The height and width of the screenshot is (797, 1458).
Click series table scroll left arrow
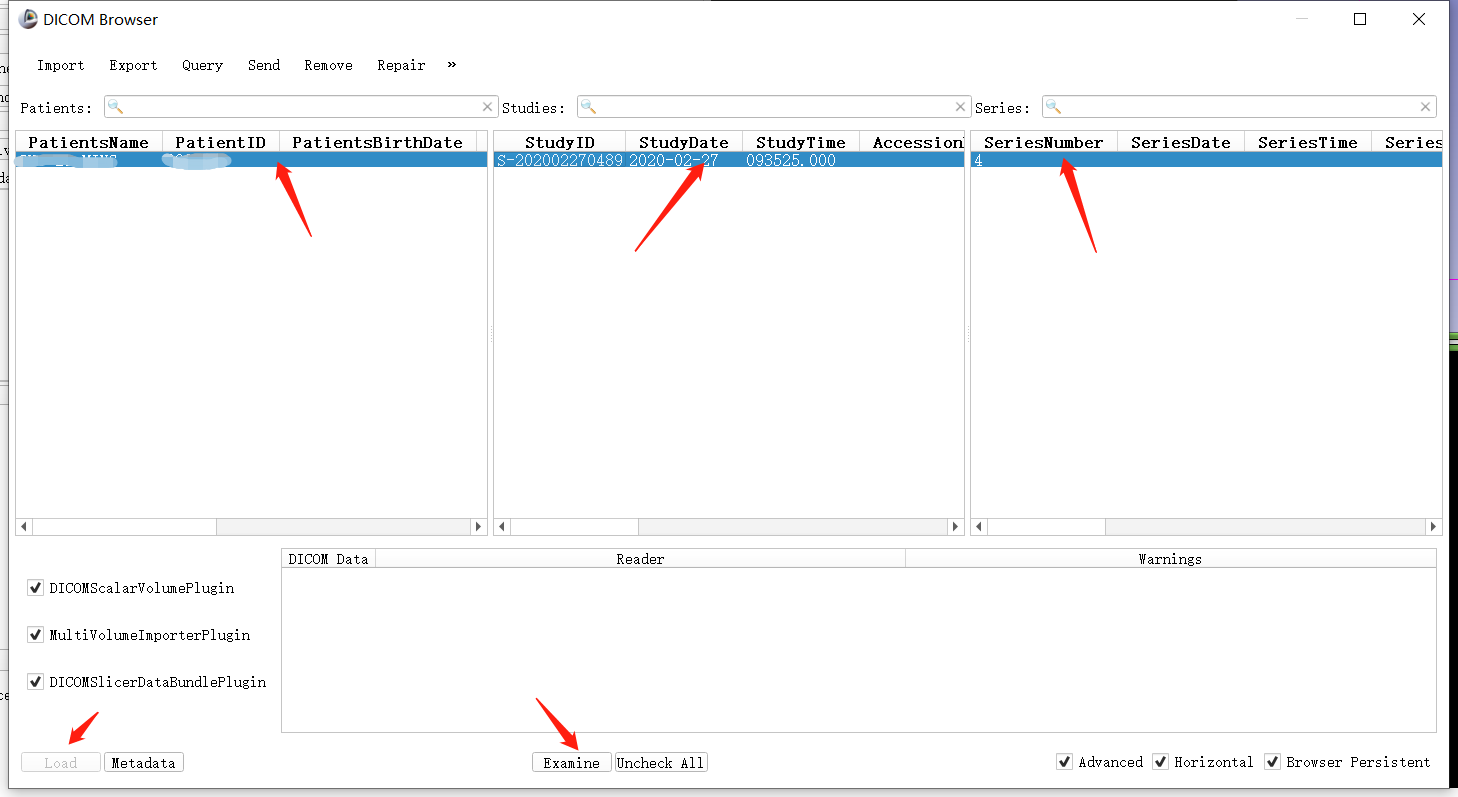tap(979, 526)
